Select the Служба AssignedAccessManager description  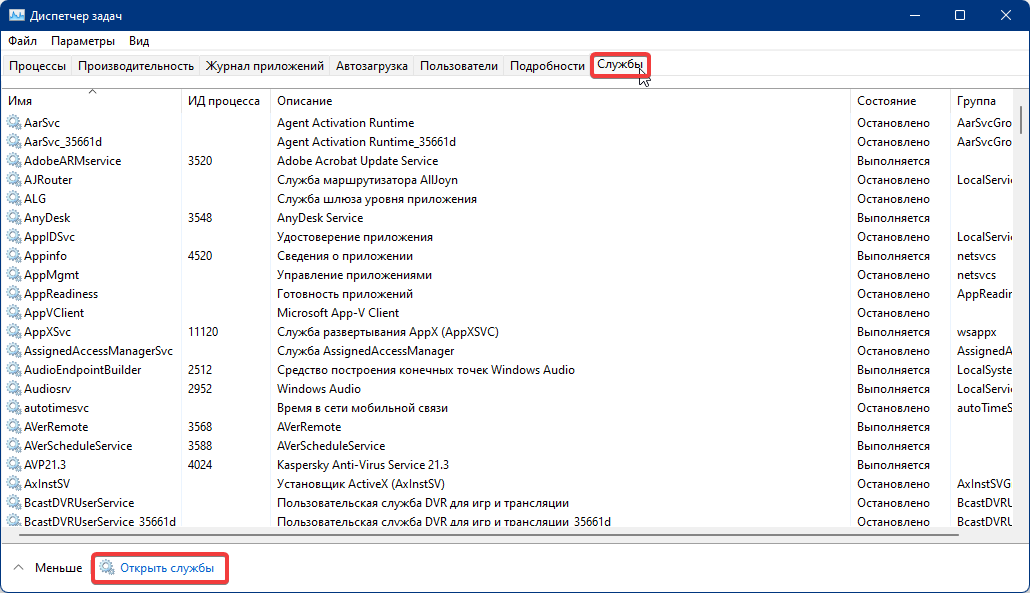[x=365, y=351]
